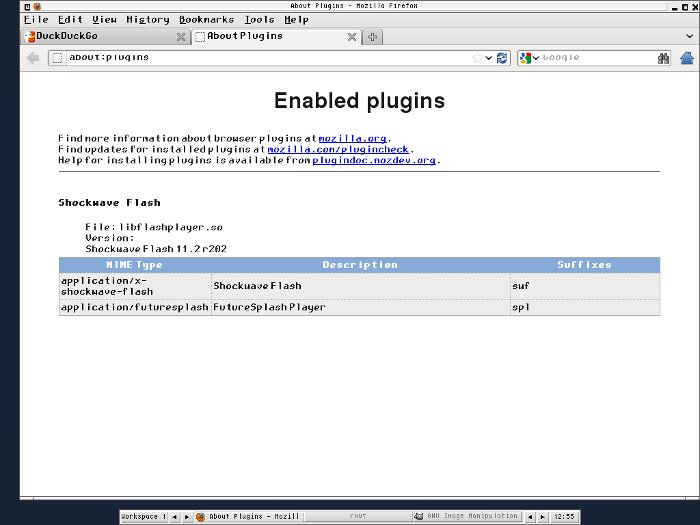Click the Suffixes column header
The width and height of the screenshot is (700, 525).
(x=584, y=265)
